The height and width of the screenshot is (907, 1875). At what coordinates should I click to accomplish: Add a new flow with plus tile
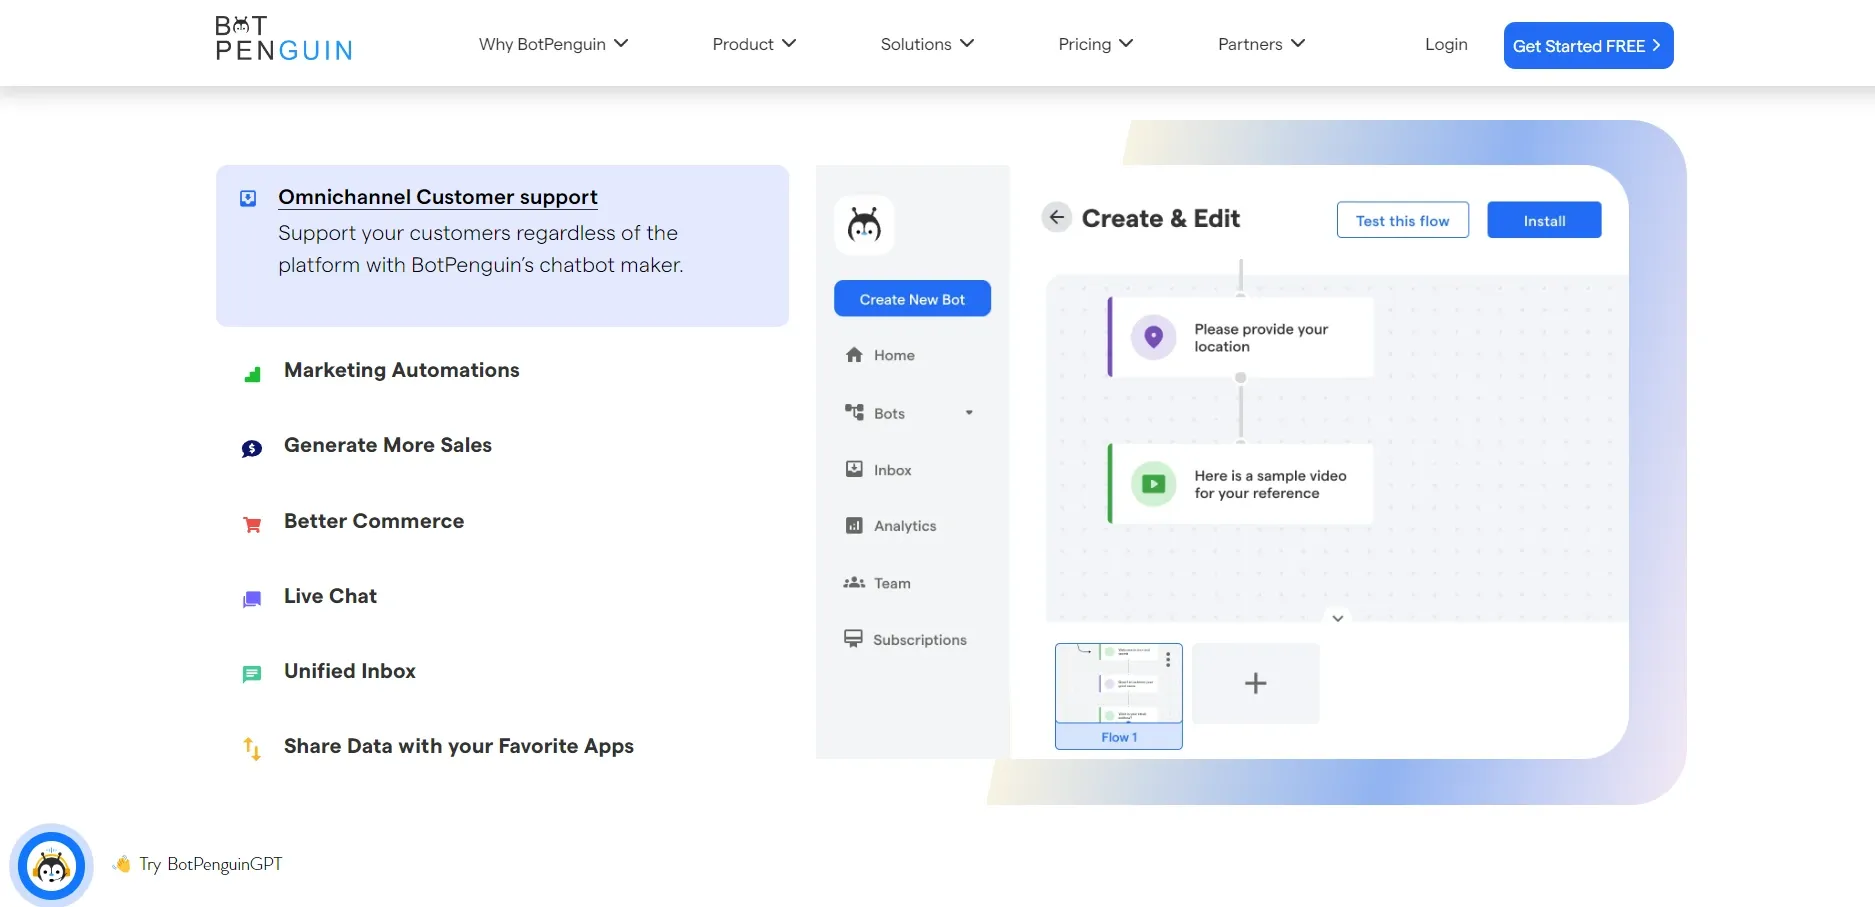pyautogui.click(x=1256, y=683)
